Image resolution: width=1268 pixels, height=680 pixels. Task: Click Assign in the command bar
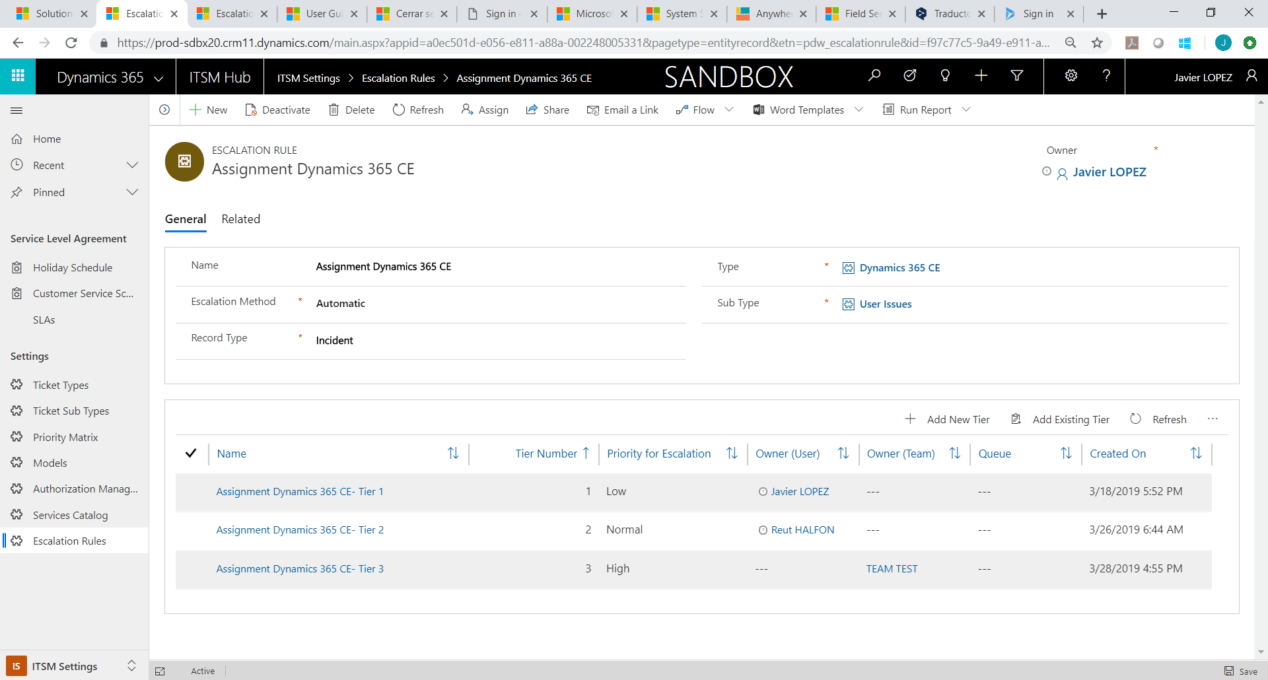485,110
